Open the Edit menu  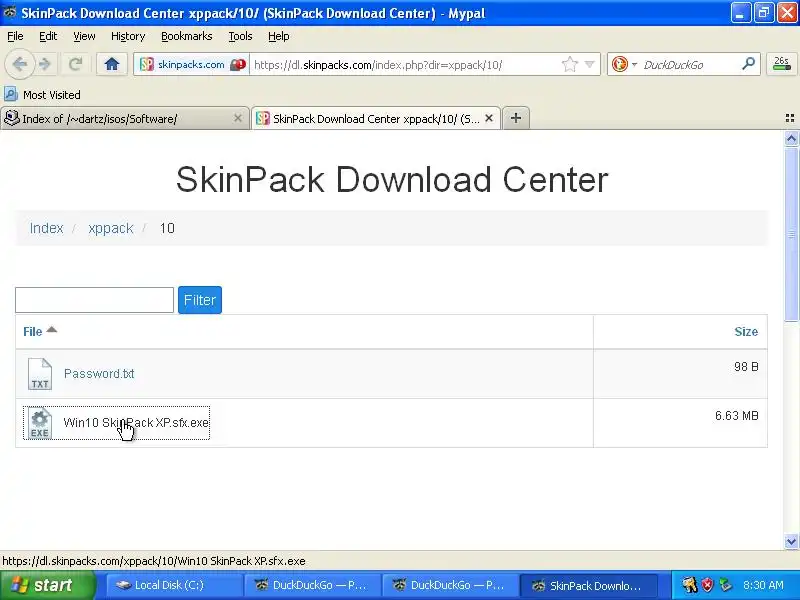[48, 36]
